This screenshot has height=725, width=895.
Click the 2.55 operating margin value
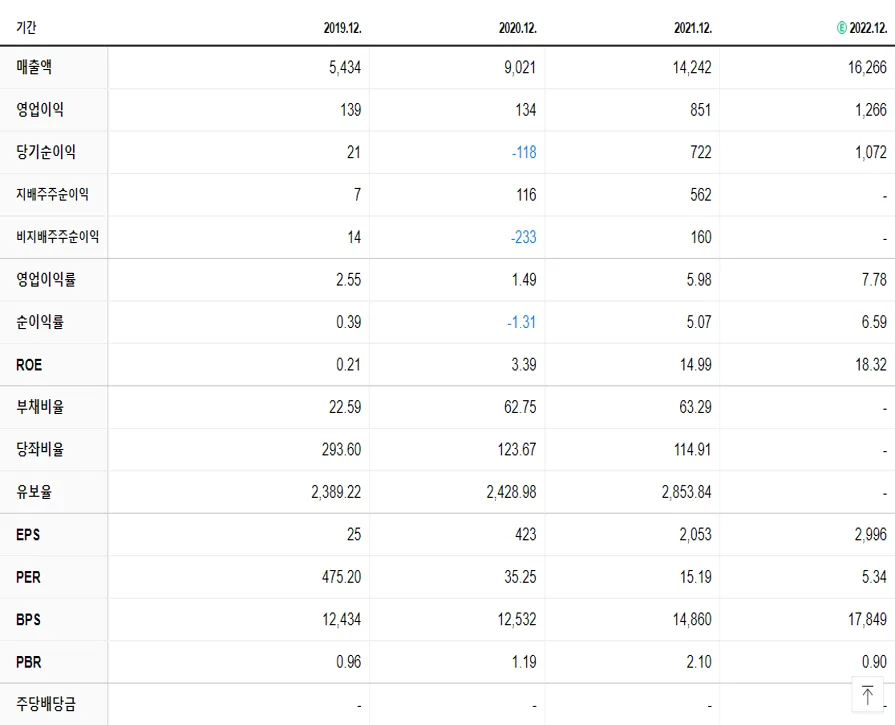click(348, 280)
